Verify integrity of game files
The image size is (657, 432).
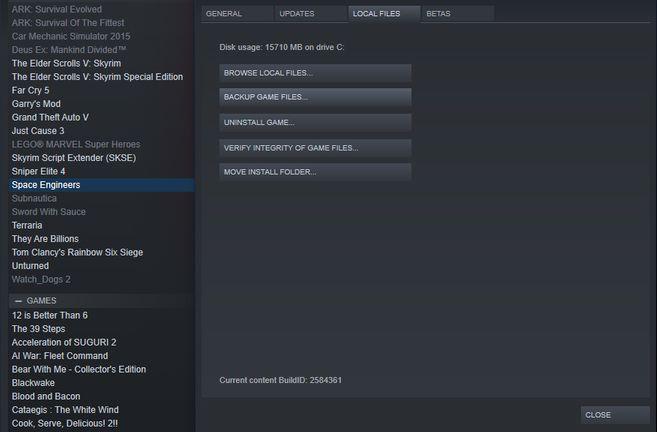coord(315,148)
